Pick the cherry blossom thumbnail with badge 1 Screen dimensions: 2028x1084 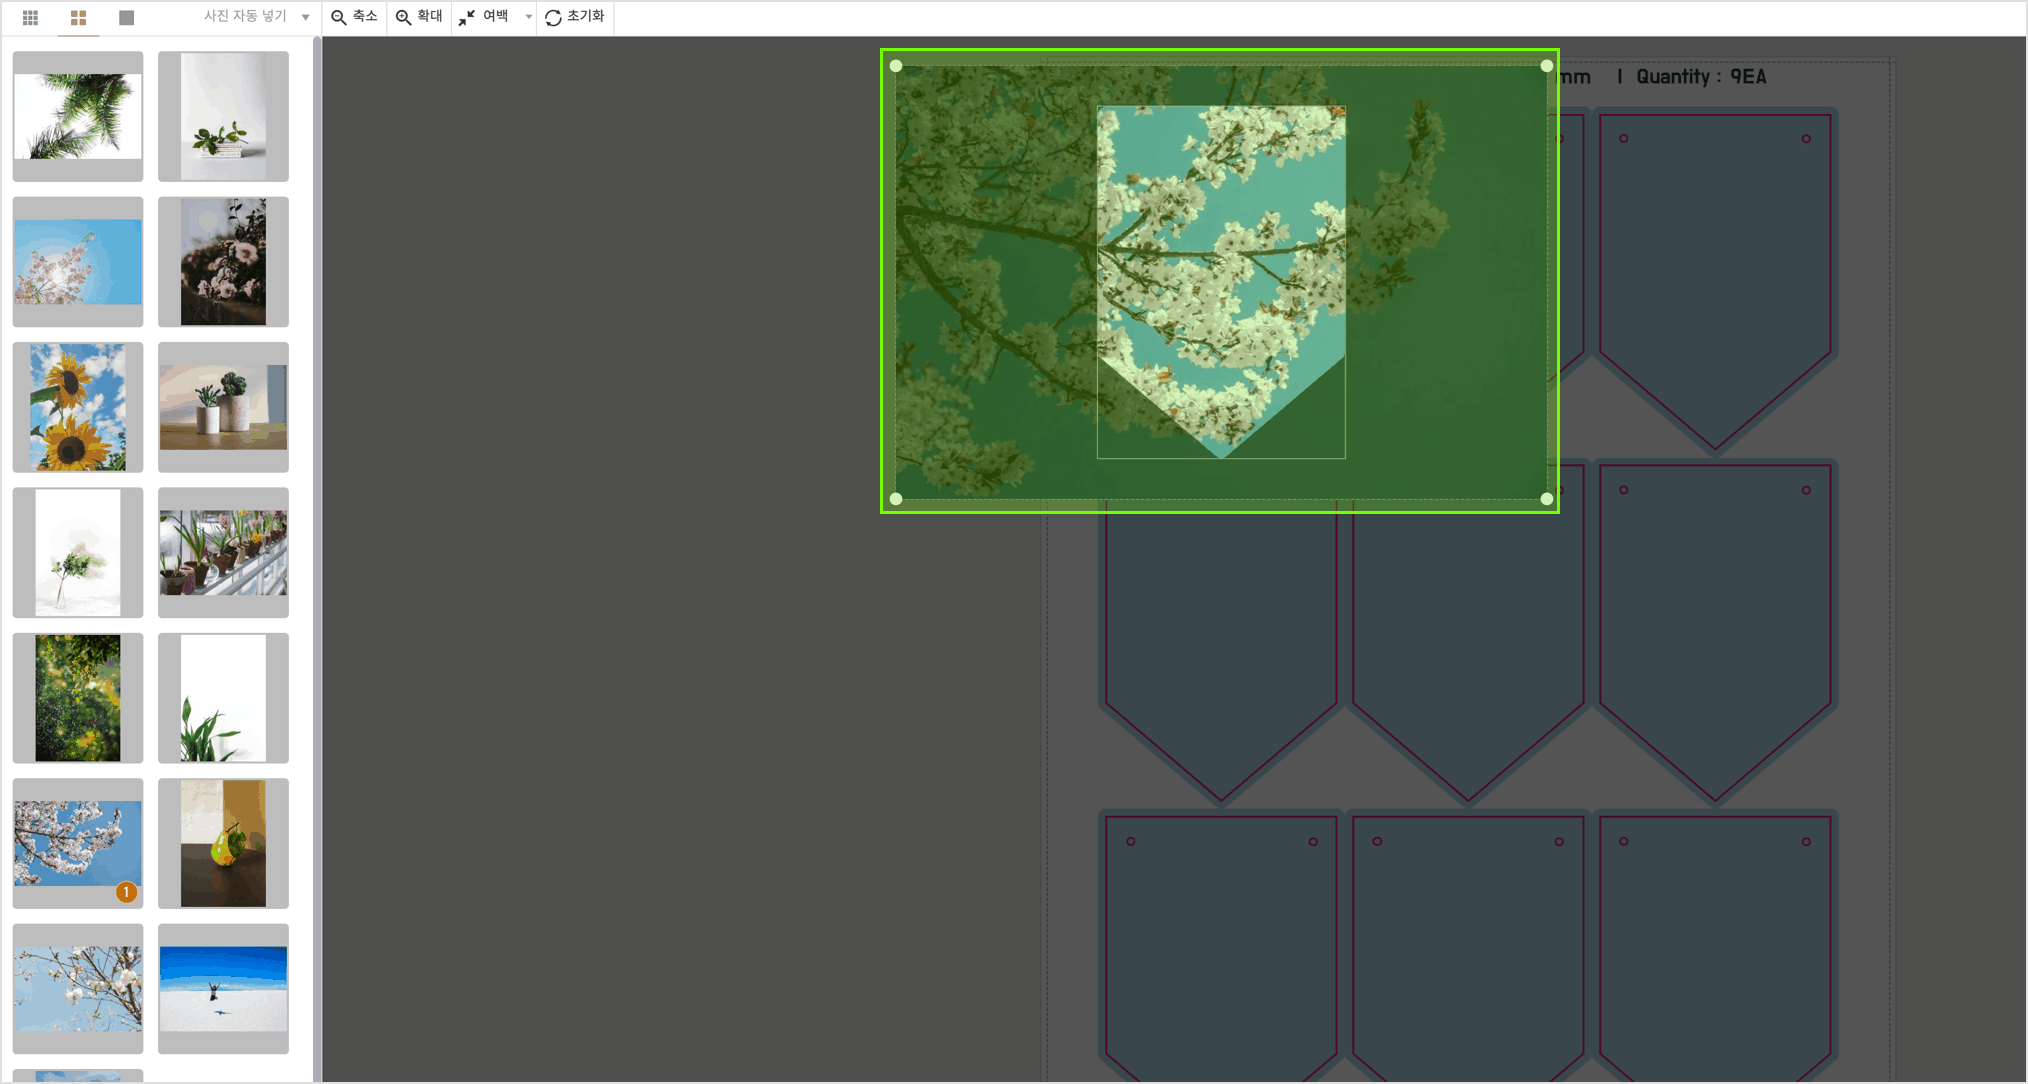pos(78,843)
